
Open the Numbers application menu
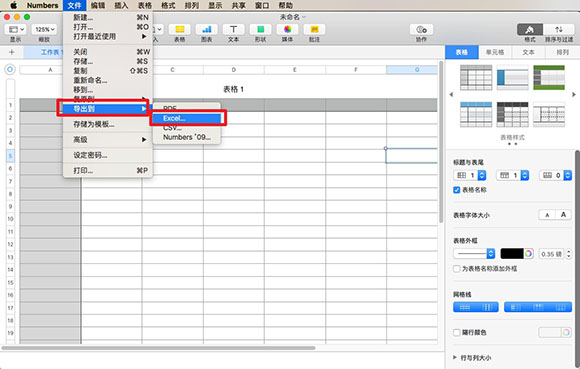(43, 5)
